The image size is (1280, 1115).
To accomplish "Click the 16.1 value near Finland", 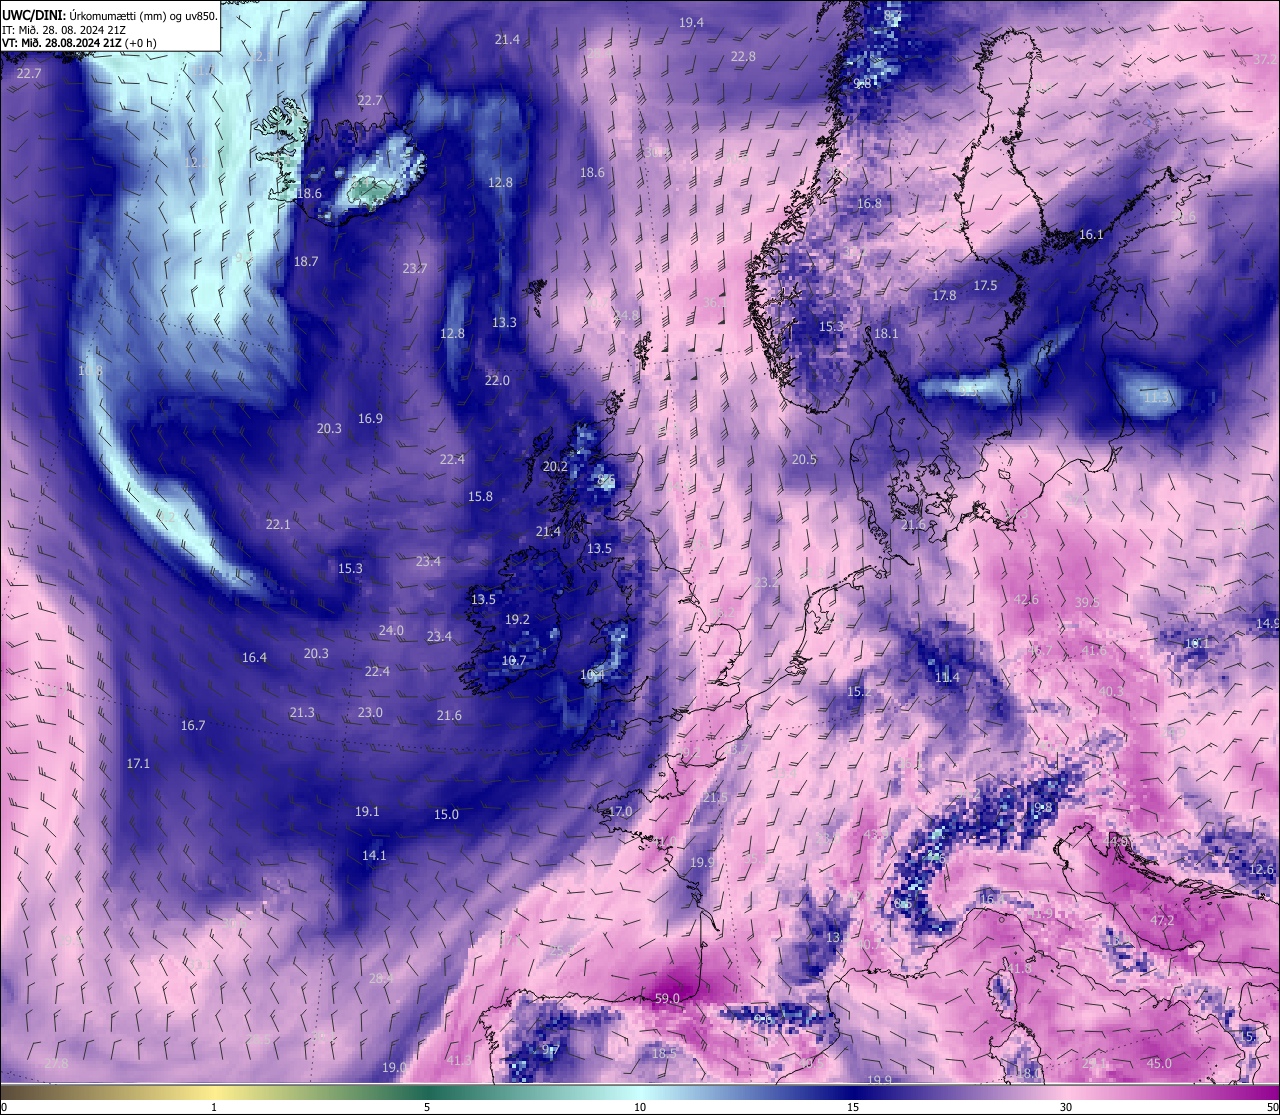I will 1091,234.
